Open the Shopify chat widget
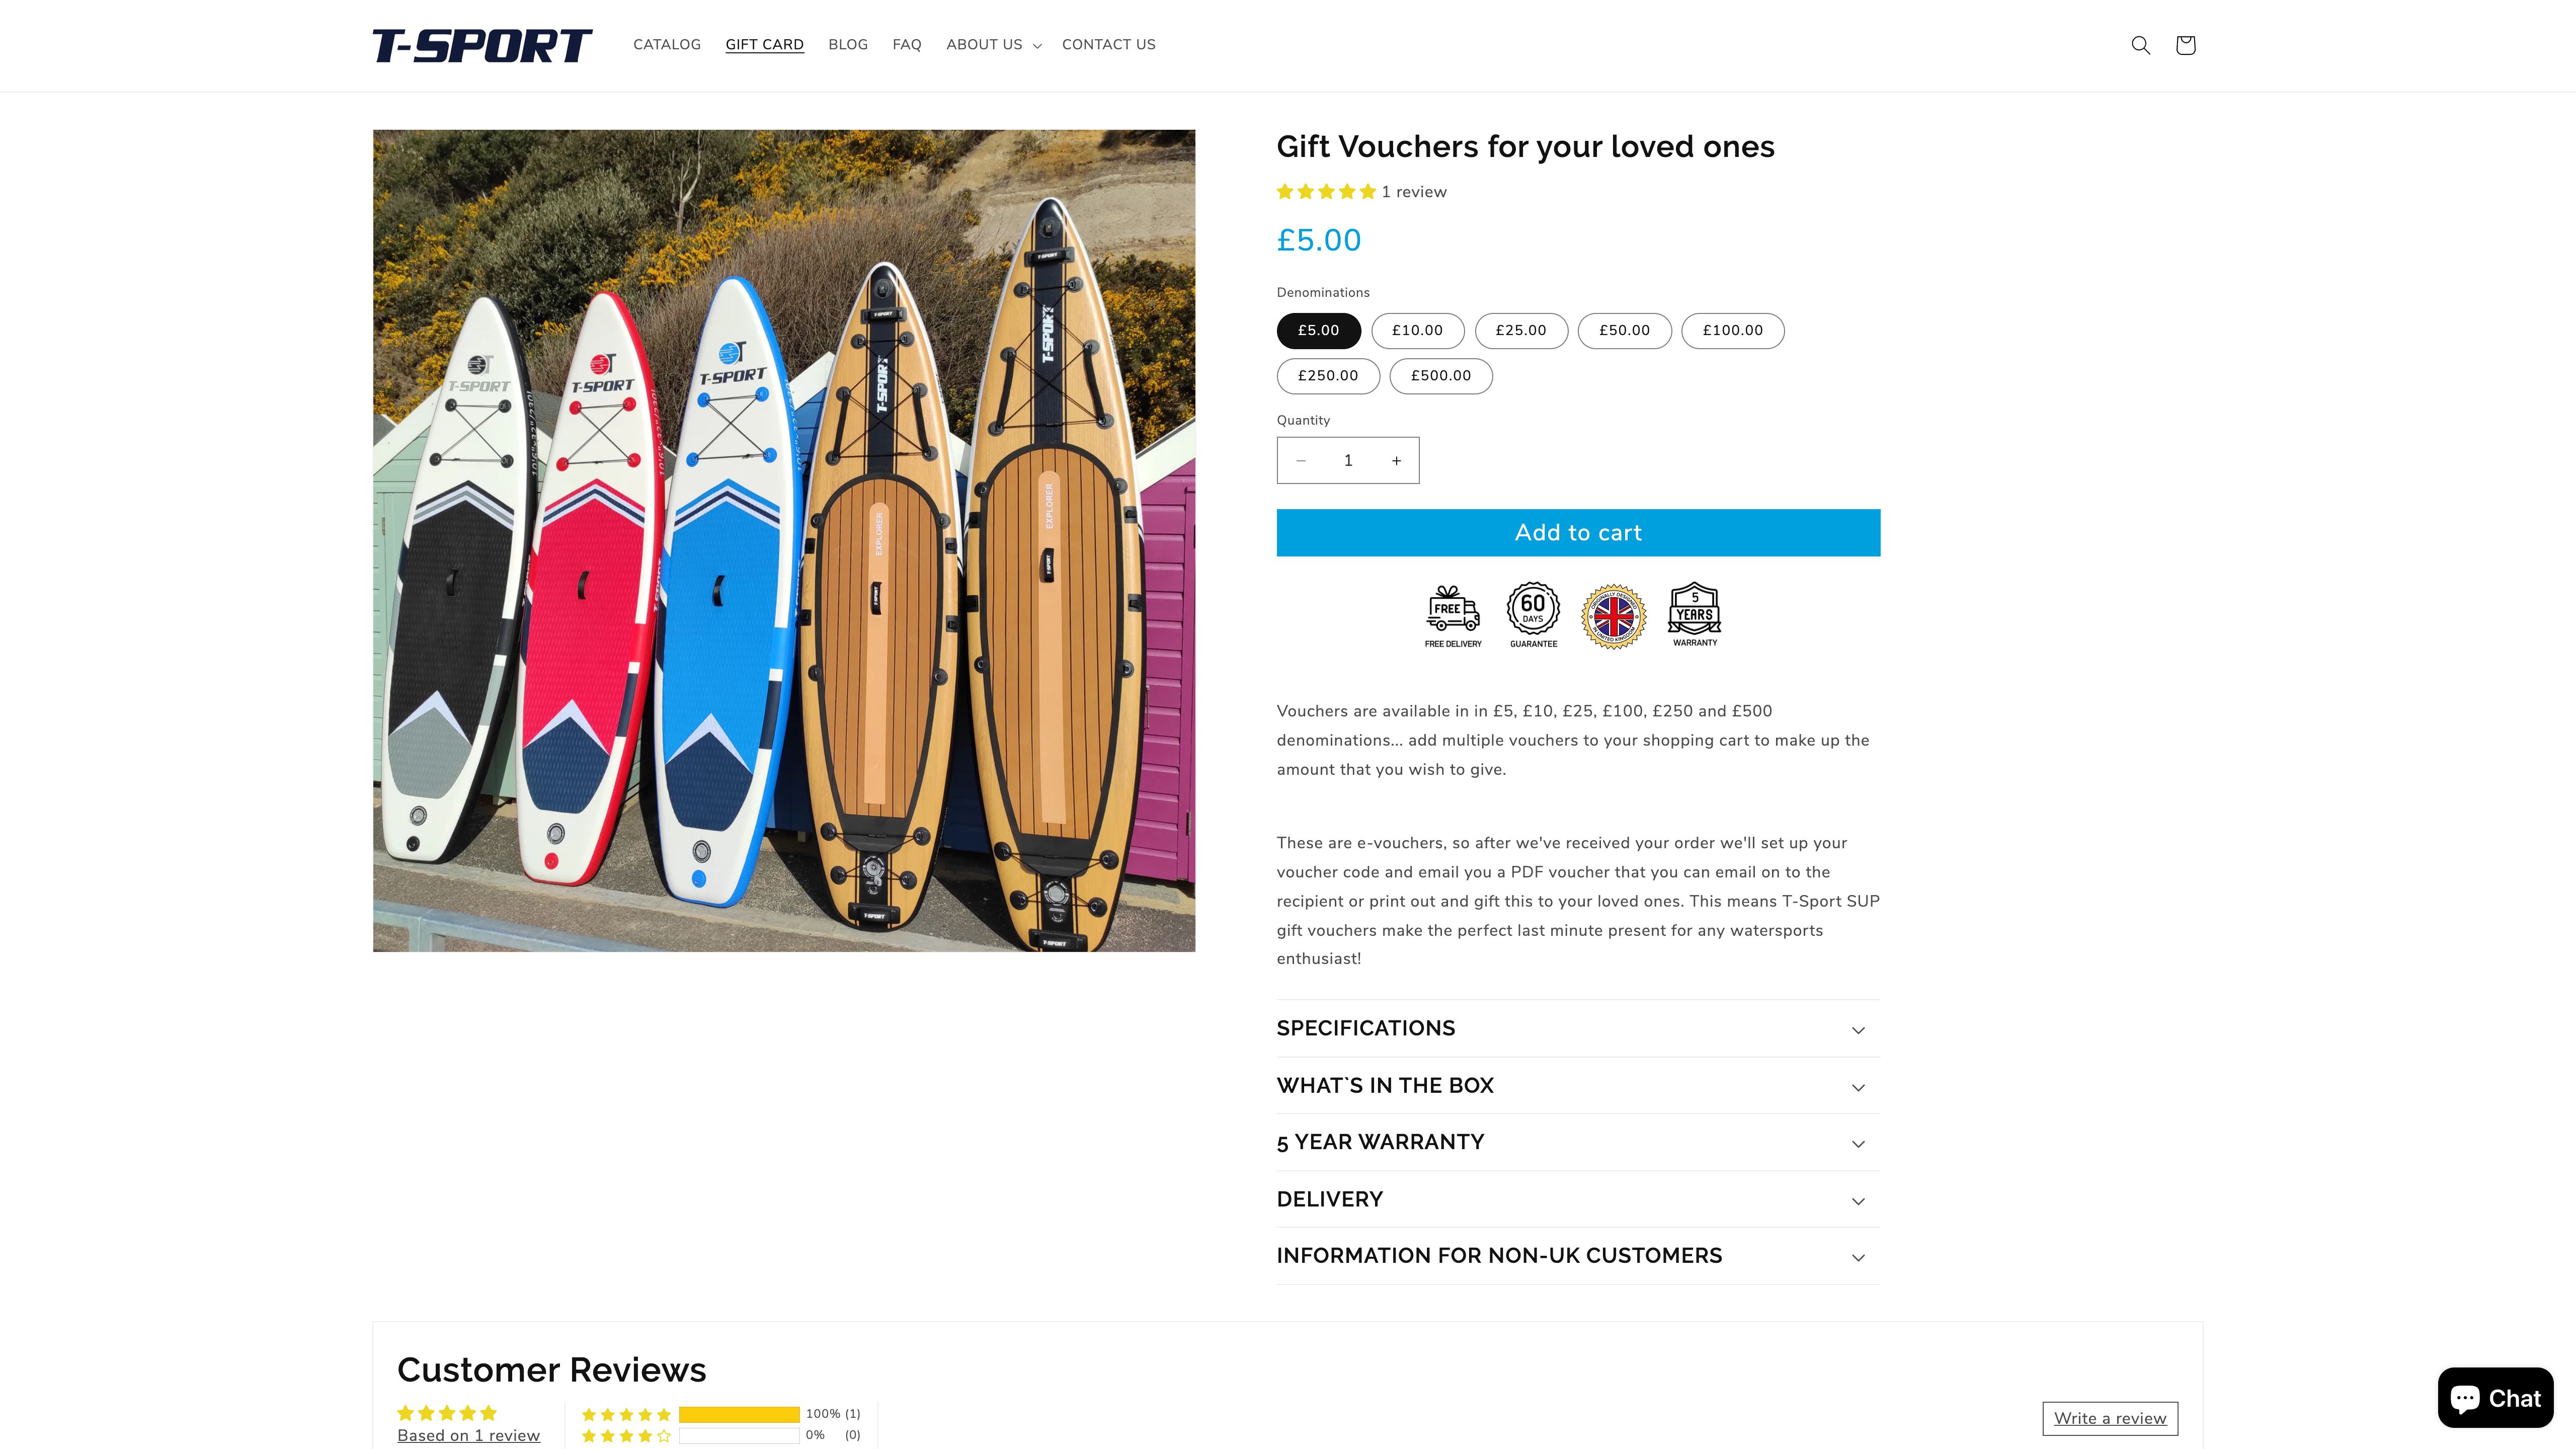The height and width of the screenshot is (1449, 2576). click(2495, 1397)
